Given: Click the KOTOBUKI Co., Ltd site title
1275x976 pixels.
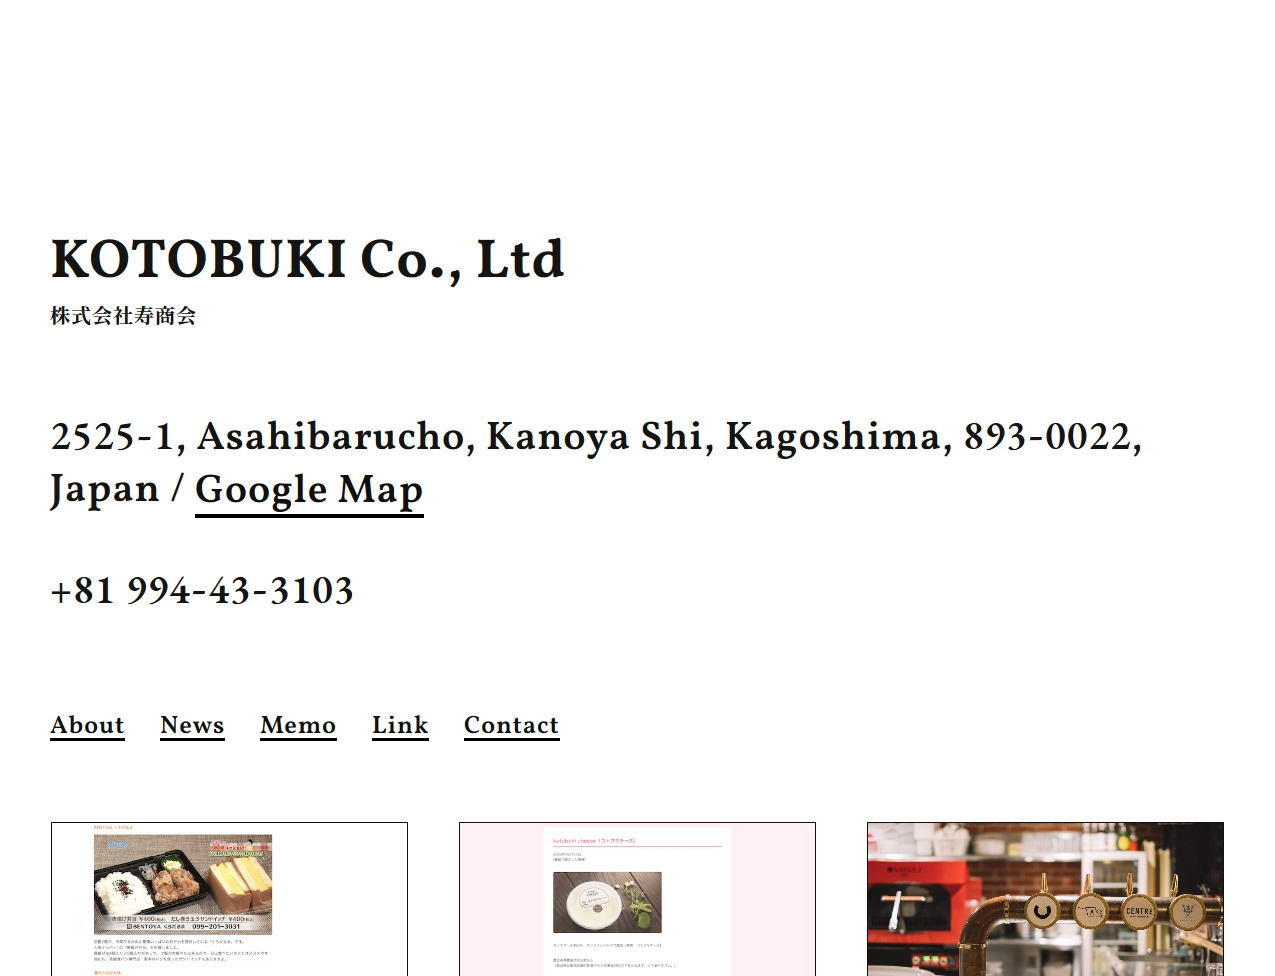Looking at the screenshot, I should pyautogui.click(x=308, y=260).
